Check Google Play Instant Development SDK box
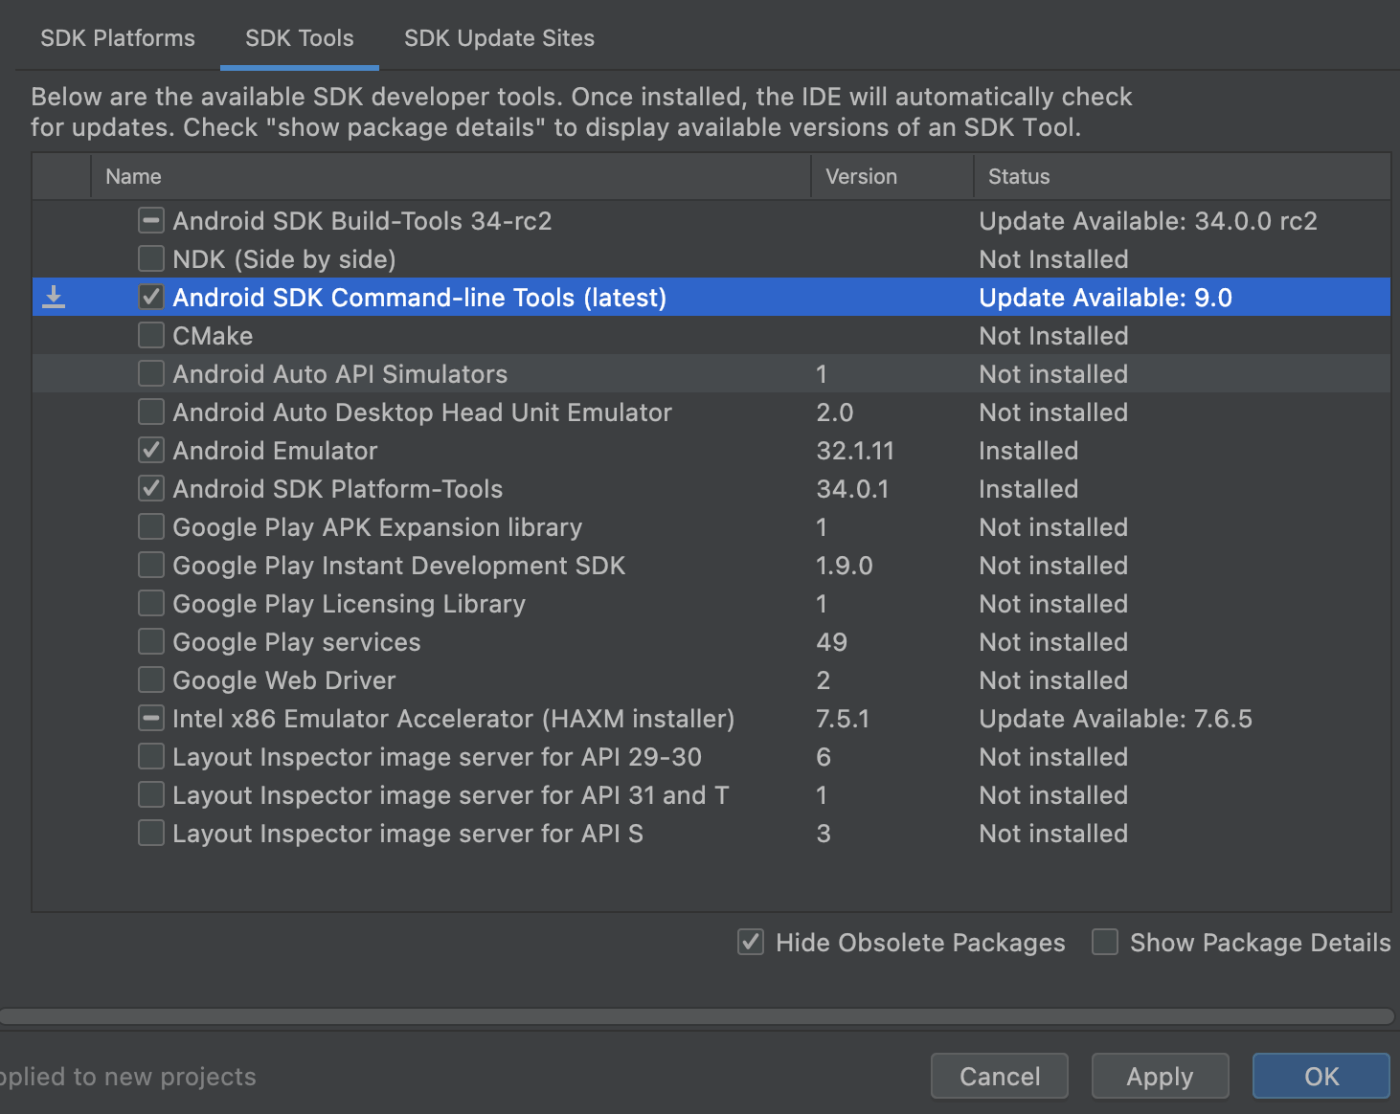The width and height of the screenshot is (1400, 1114). click(x=151, y=566)
